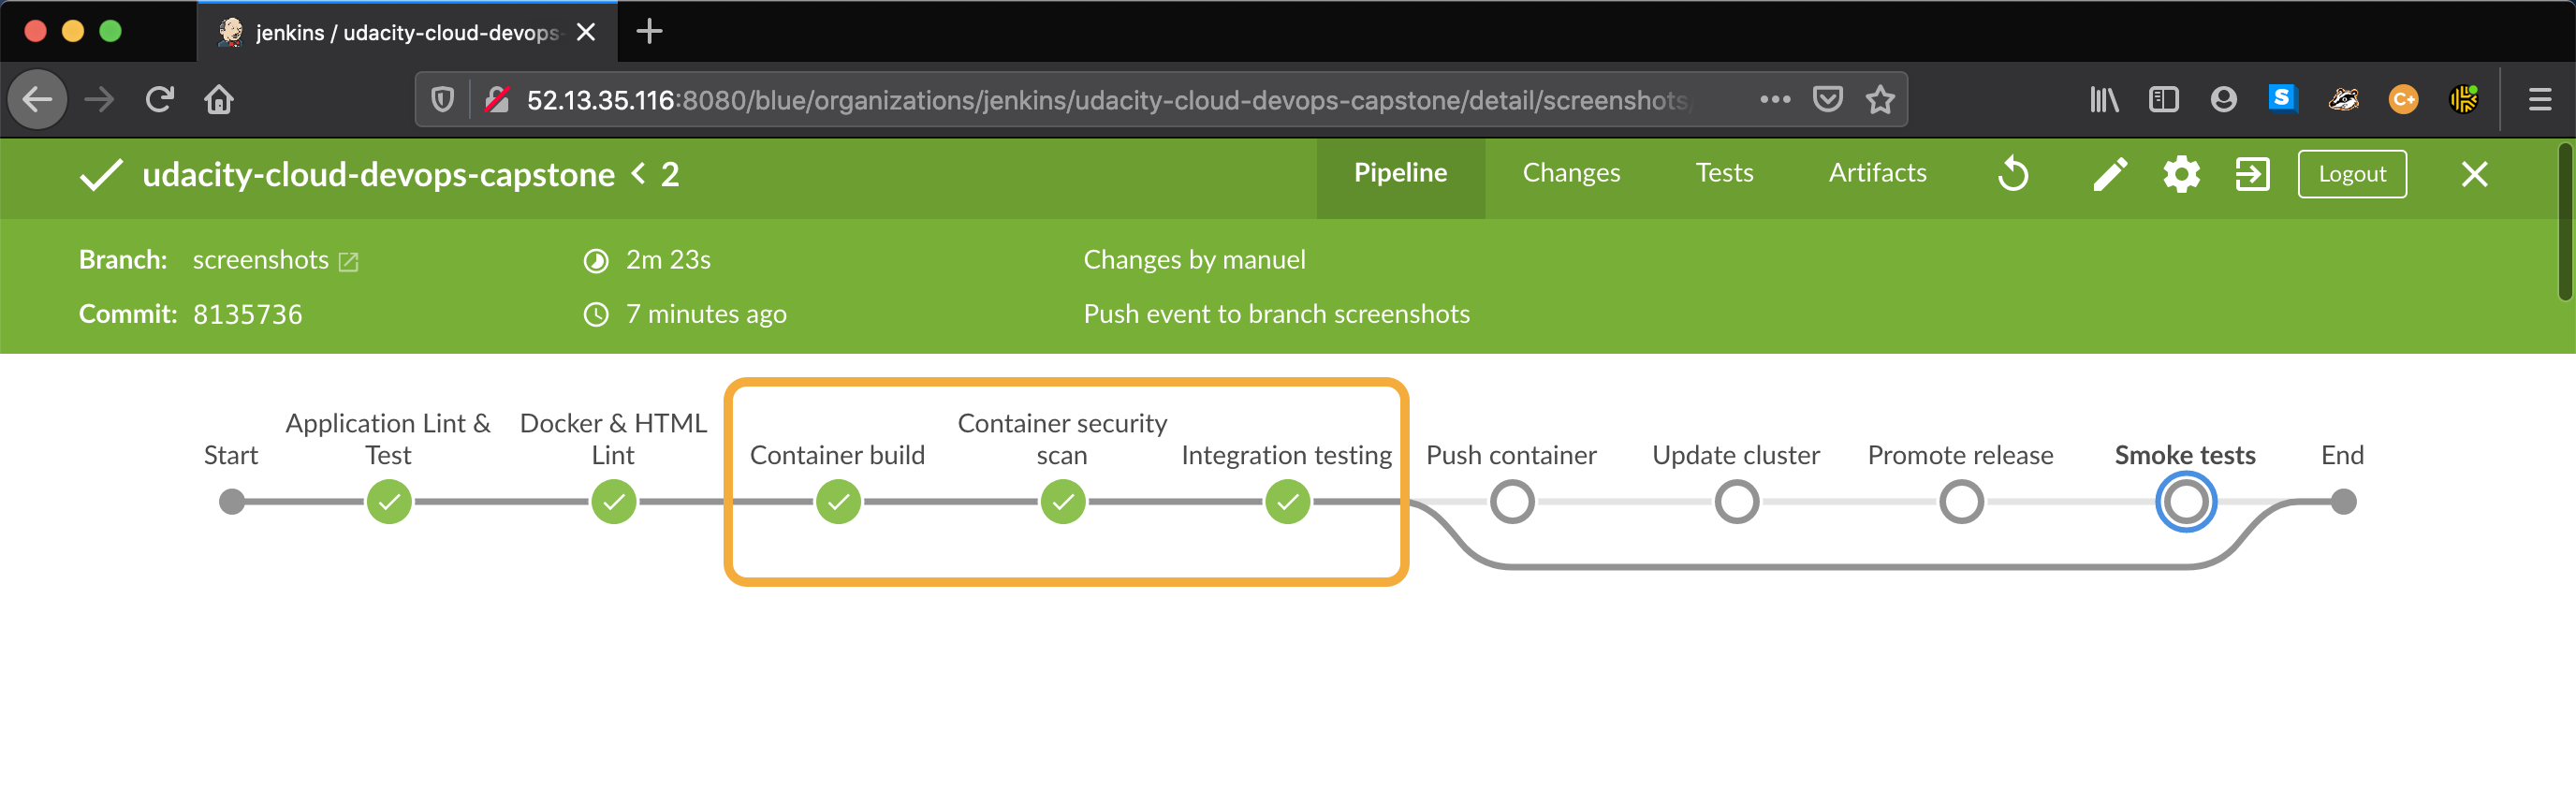The width and height of the screenshot is (2576, 803).
Task: Click the browser back arrow button
Action: (x=38, y=99)
